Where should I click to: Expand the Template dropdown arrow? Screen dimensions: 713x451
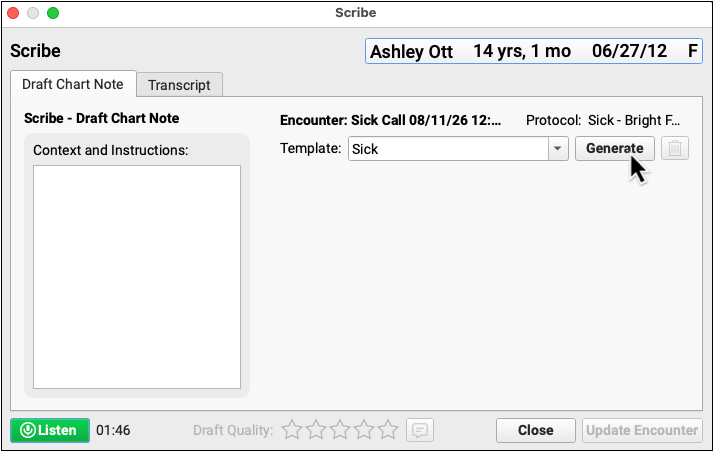[557, 149]
